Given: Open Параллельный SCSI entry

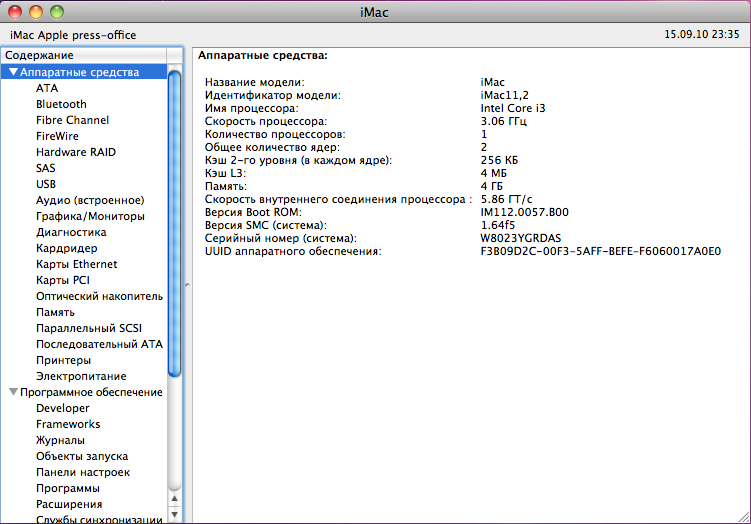Looking at the screenshot, I should (x=89, y=328).
